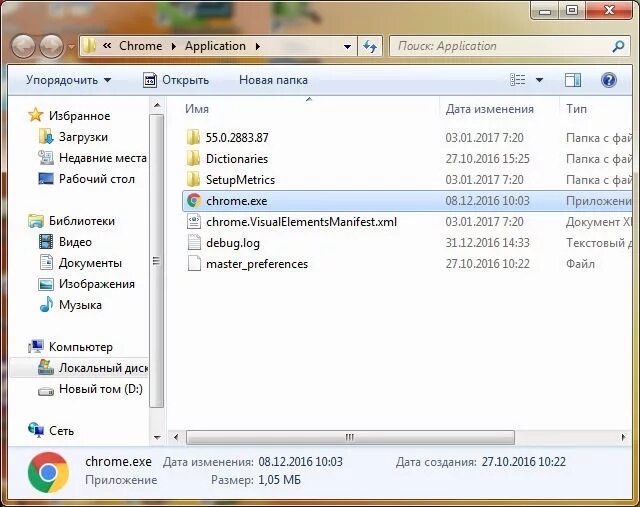Image resolution: width=640 pixels, height=507 pixels.
Task: Click the Компьютер icon
Action: click(x=36, y=347)
